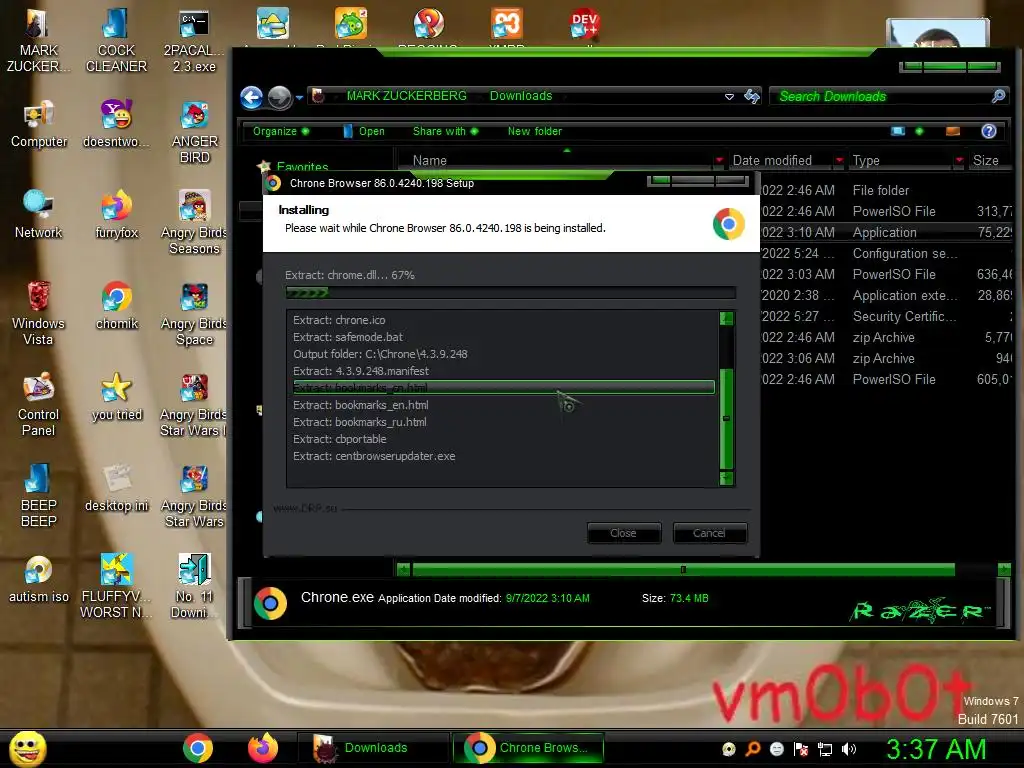The height and width of the screenshot is (768, 1024).
Task: Click the 3:37 AM taskbar clock
Action: coord(936,749)
